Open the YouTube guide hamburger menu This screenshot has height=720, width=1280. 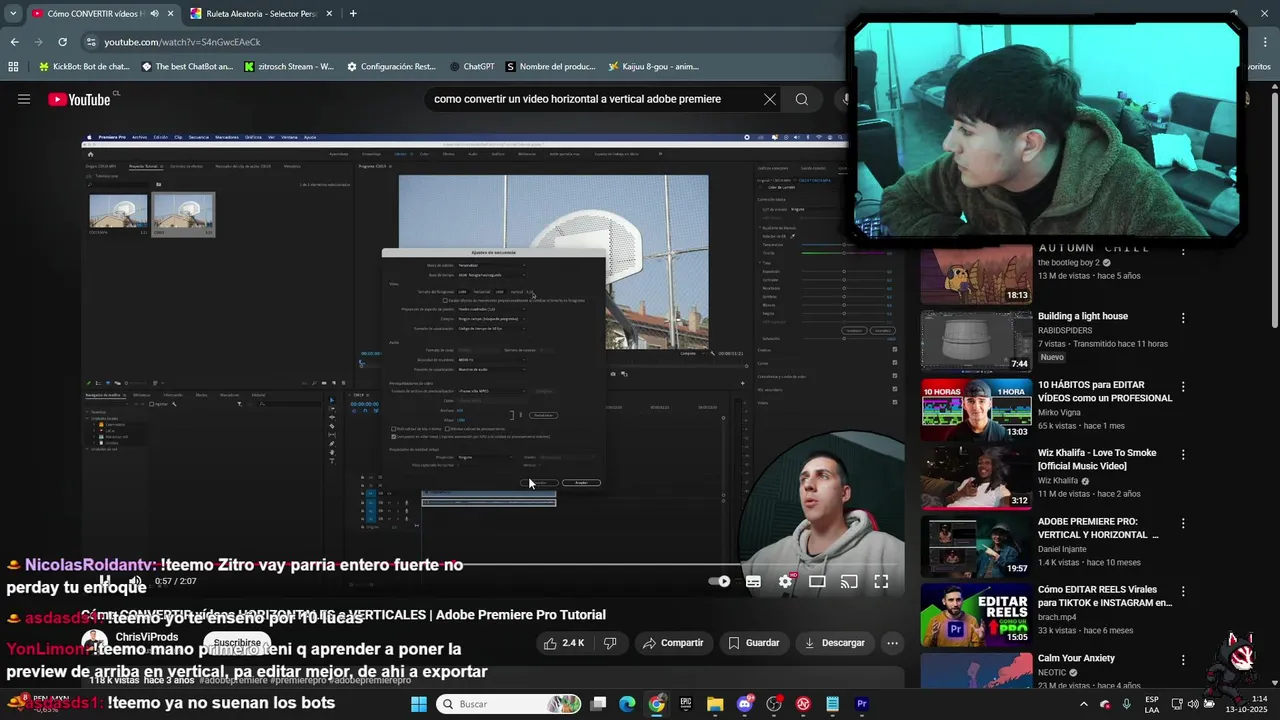pyautogui.click(x=24, y=99)
